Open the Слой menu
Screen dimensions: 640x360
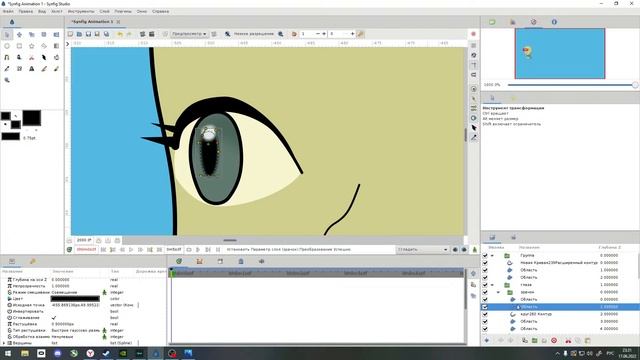pos(104,11)
